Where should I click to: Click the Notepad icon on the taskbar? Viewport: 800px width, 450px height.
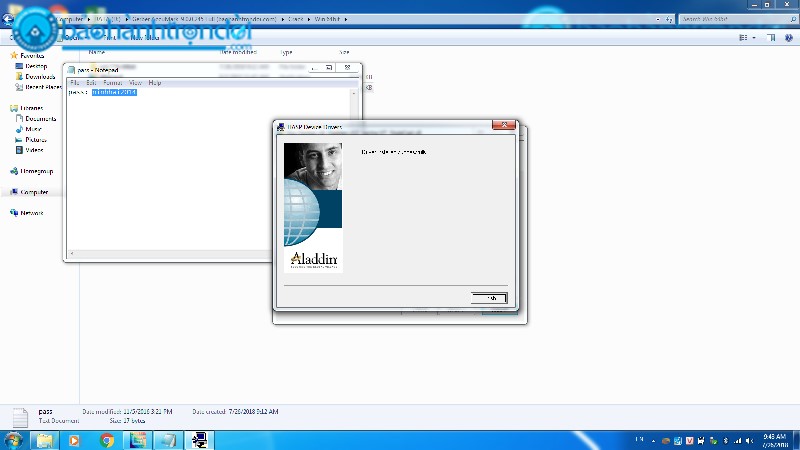[168, 440]
